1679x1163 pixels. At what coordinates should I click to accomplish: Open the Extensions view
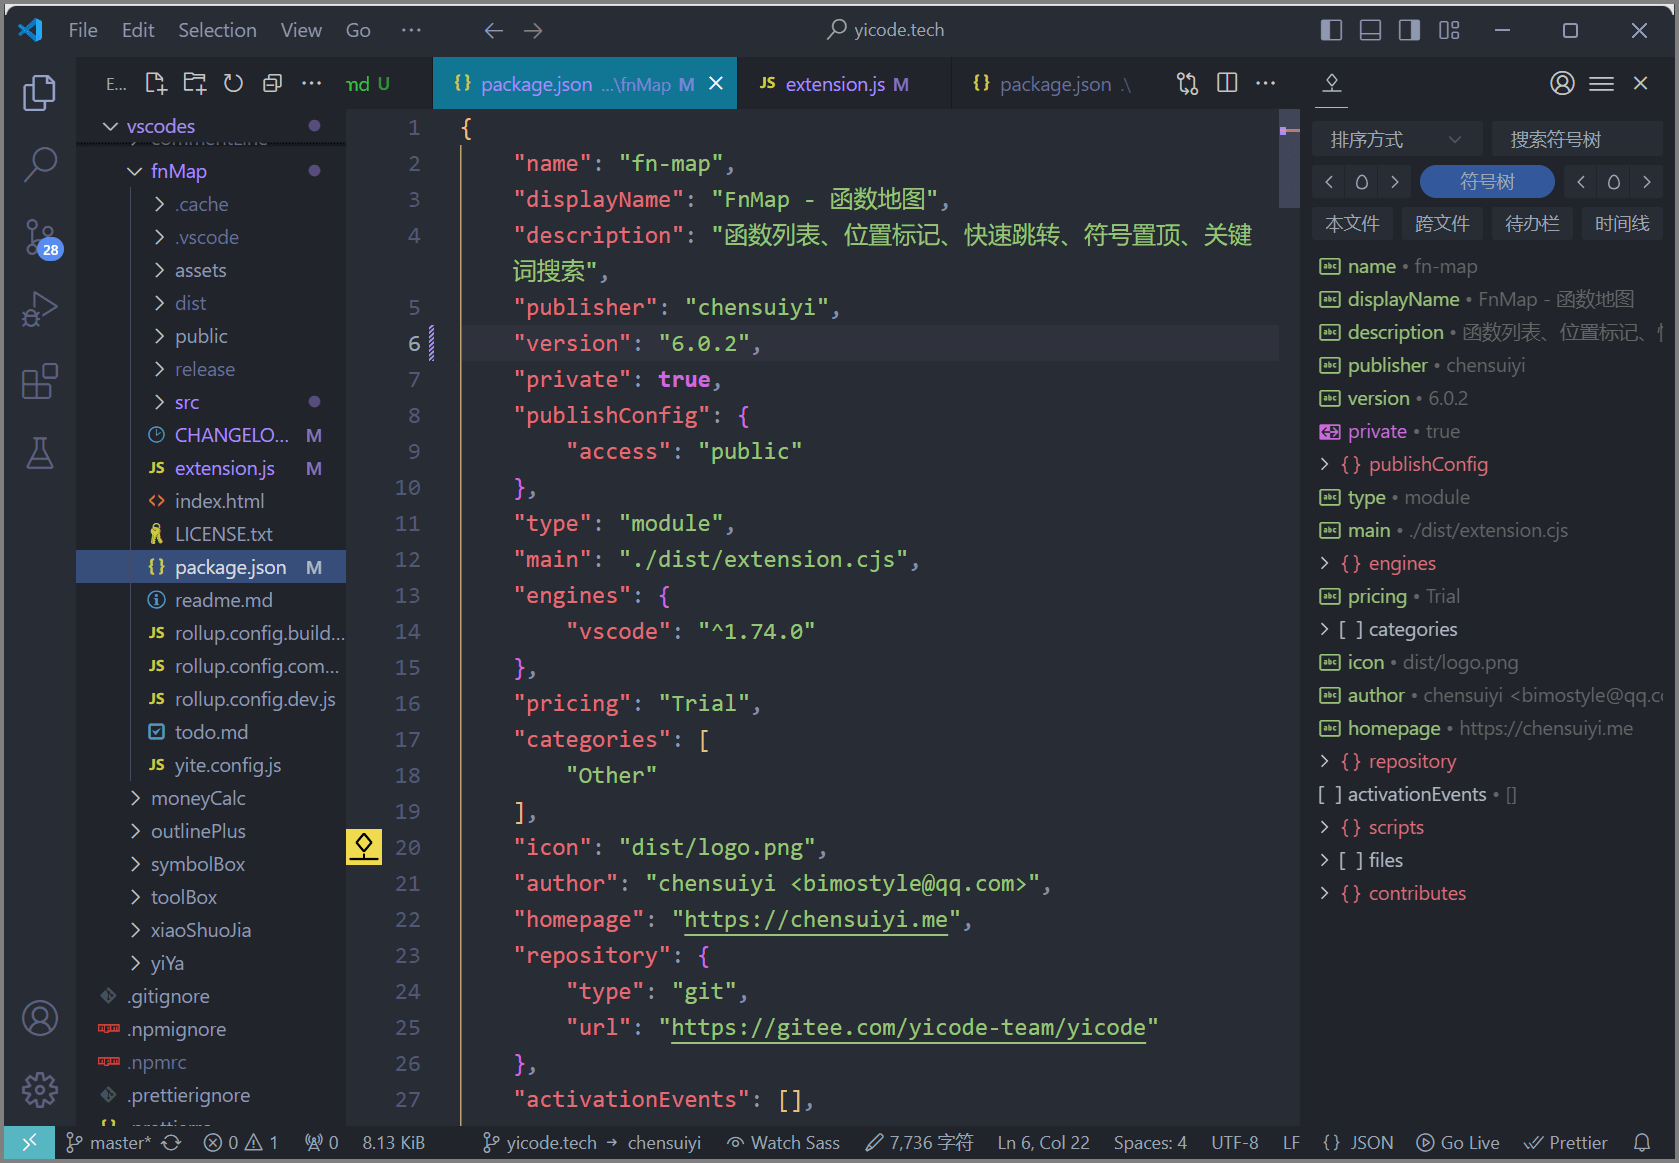click(40, 381)
